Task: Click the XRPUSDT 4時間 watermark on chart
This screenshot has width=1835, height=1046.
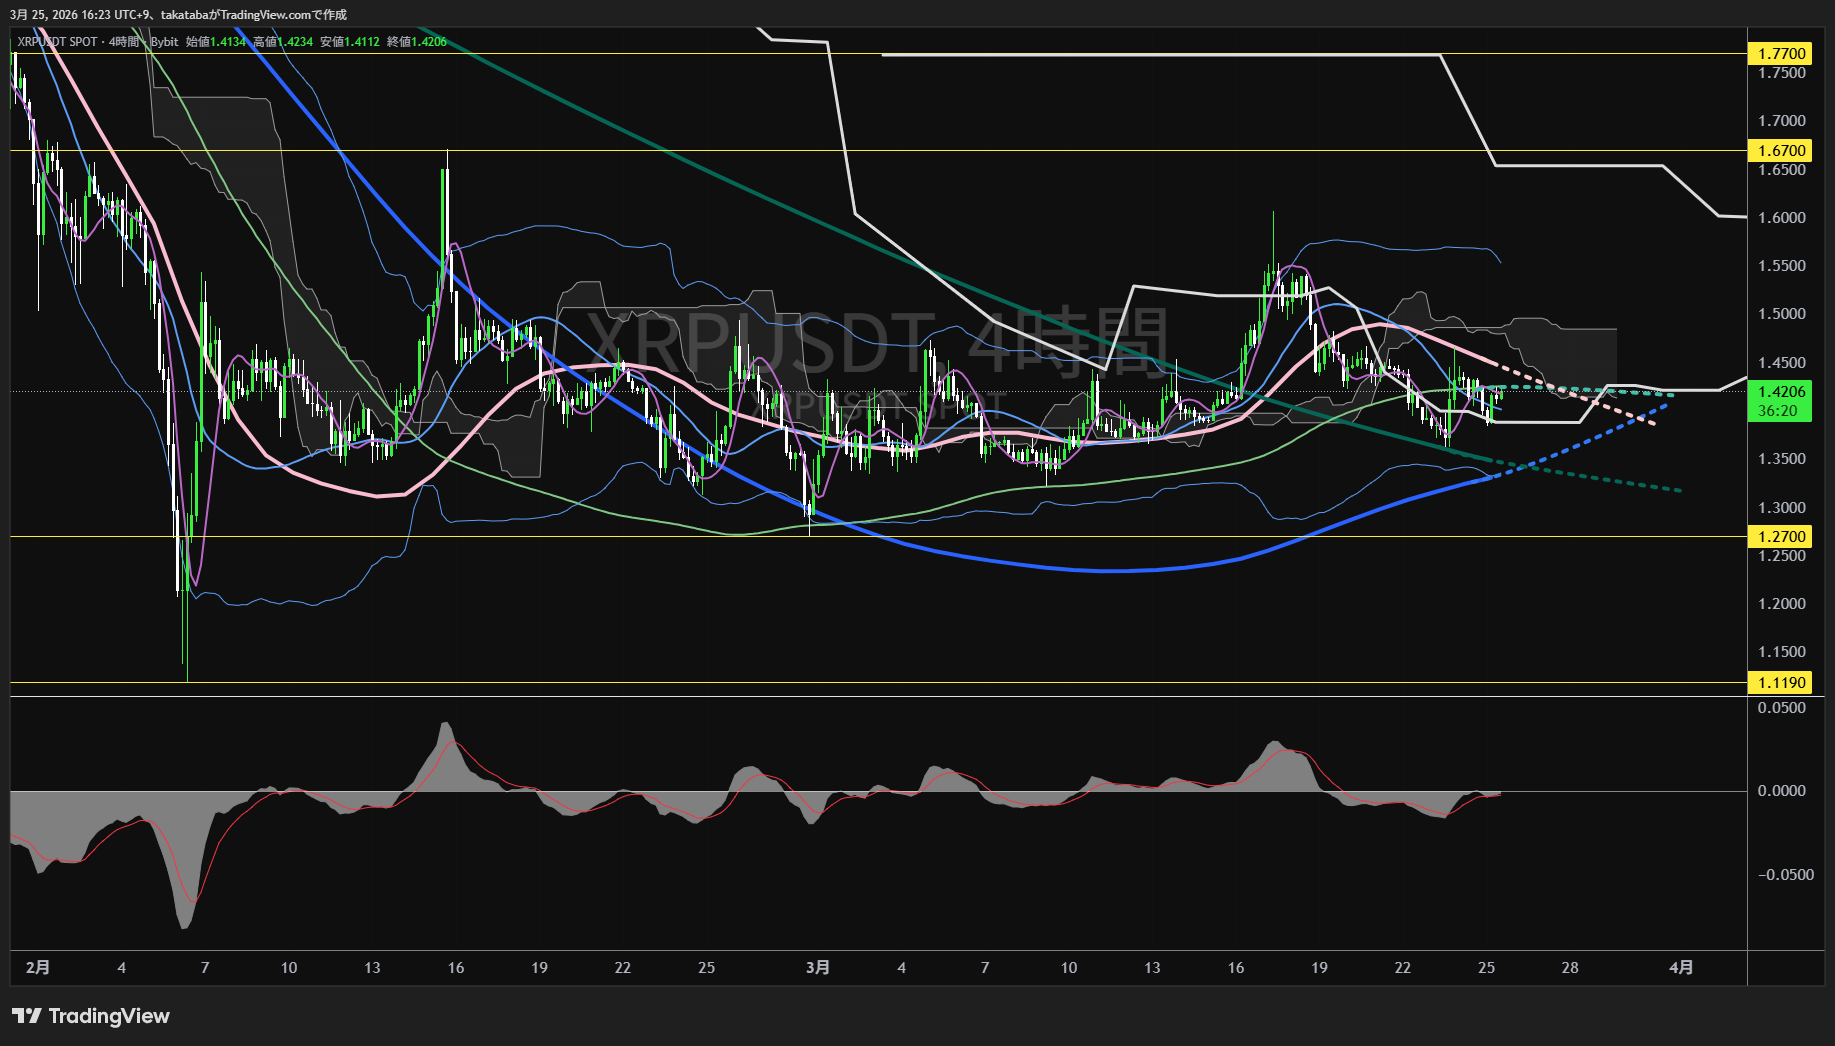Action: pos(876,342)
